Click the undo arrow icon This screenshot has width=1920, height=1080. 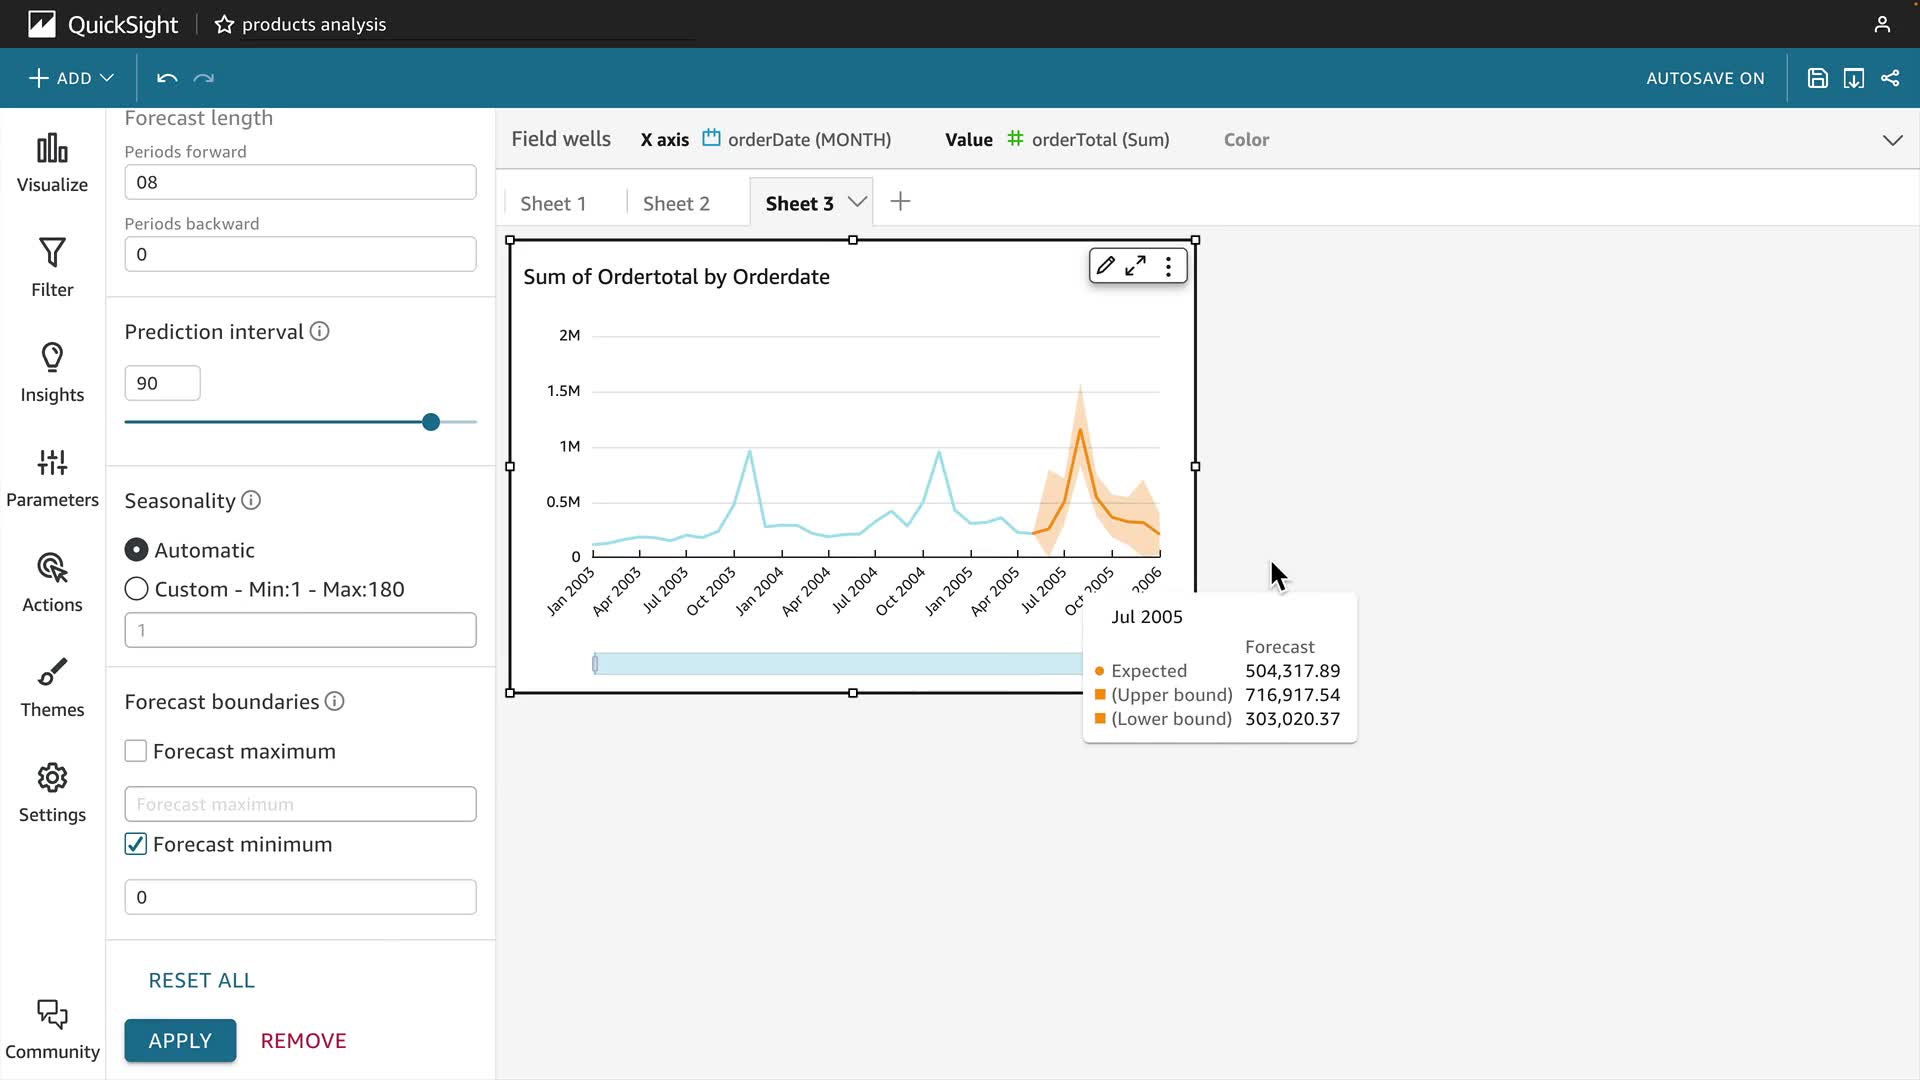click(x=167, y=78)
